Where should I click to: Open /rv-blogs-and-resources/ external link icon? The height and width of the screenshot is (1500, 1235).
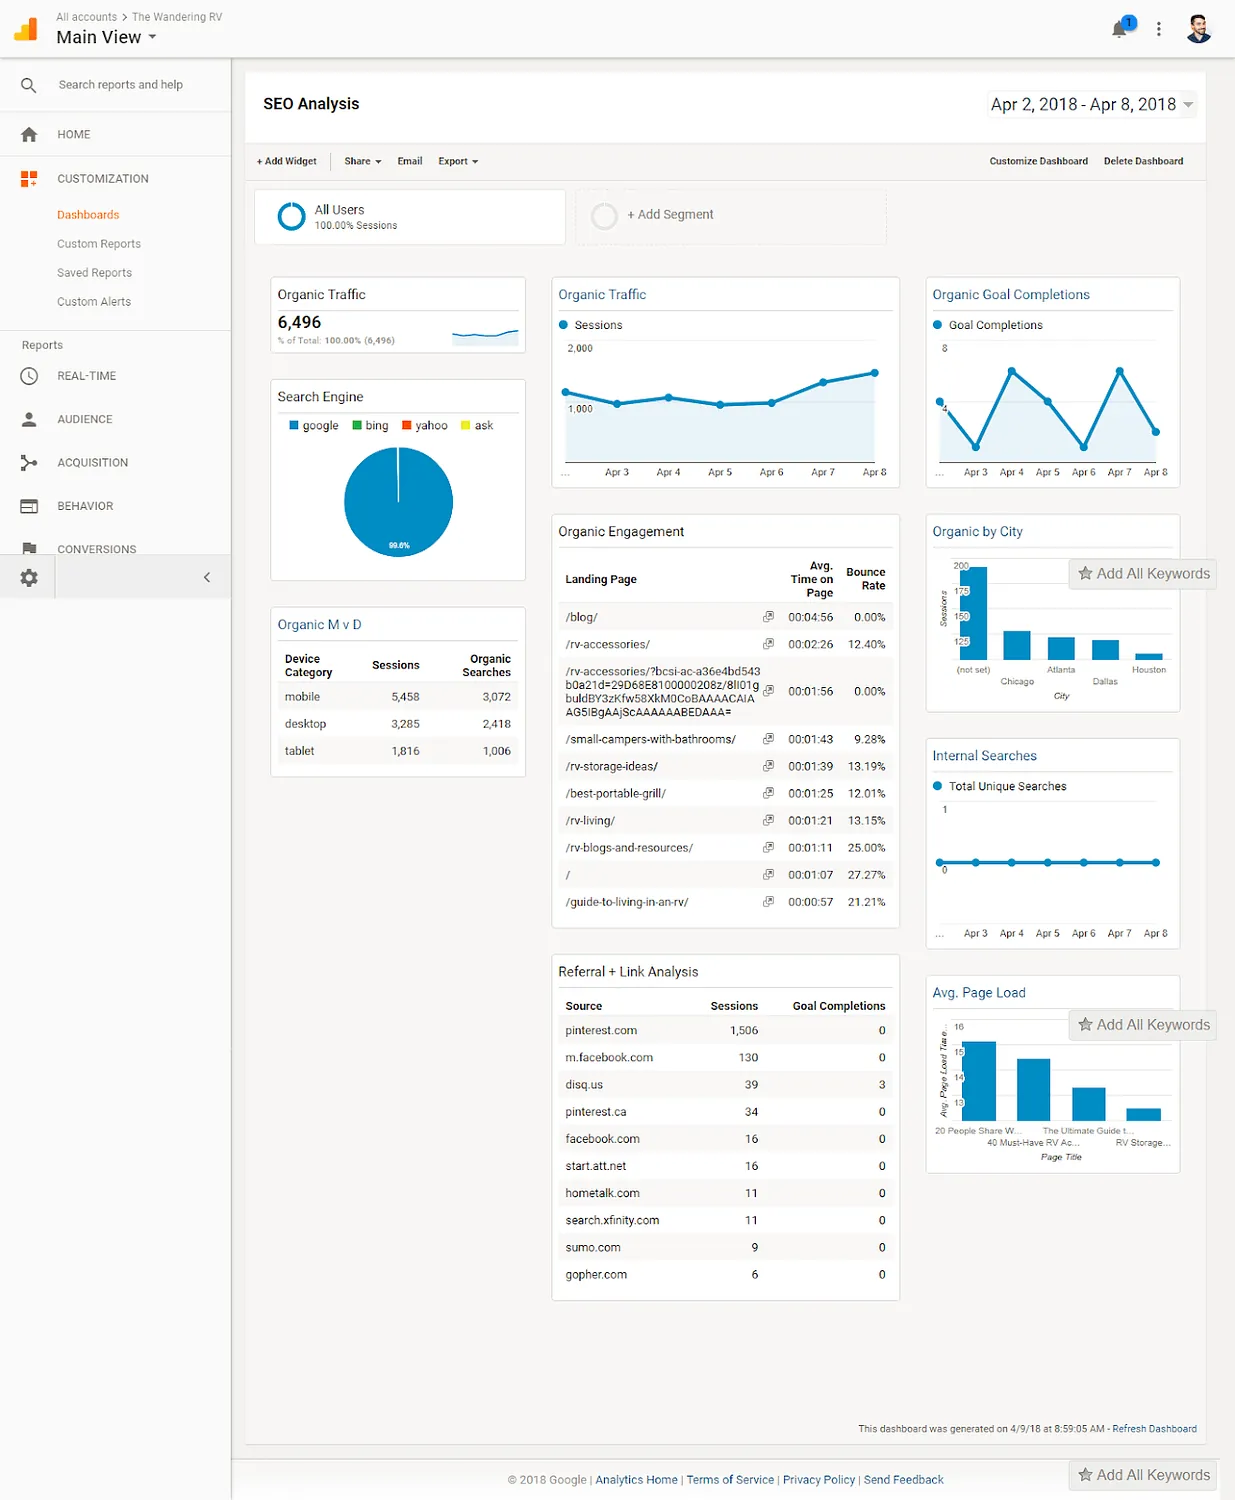pyautogui.click(x=768, y=847)
